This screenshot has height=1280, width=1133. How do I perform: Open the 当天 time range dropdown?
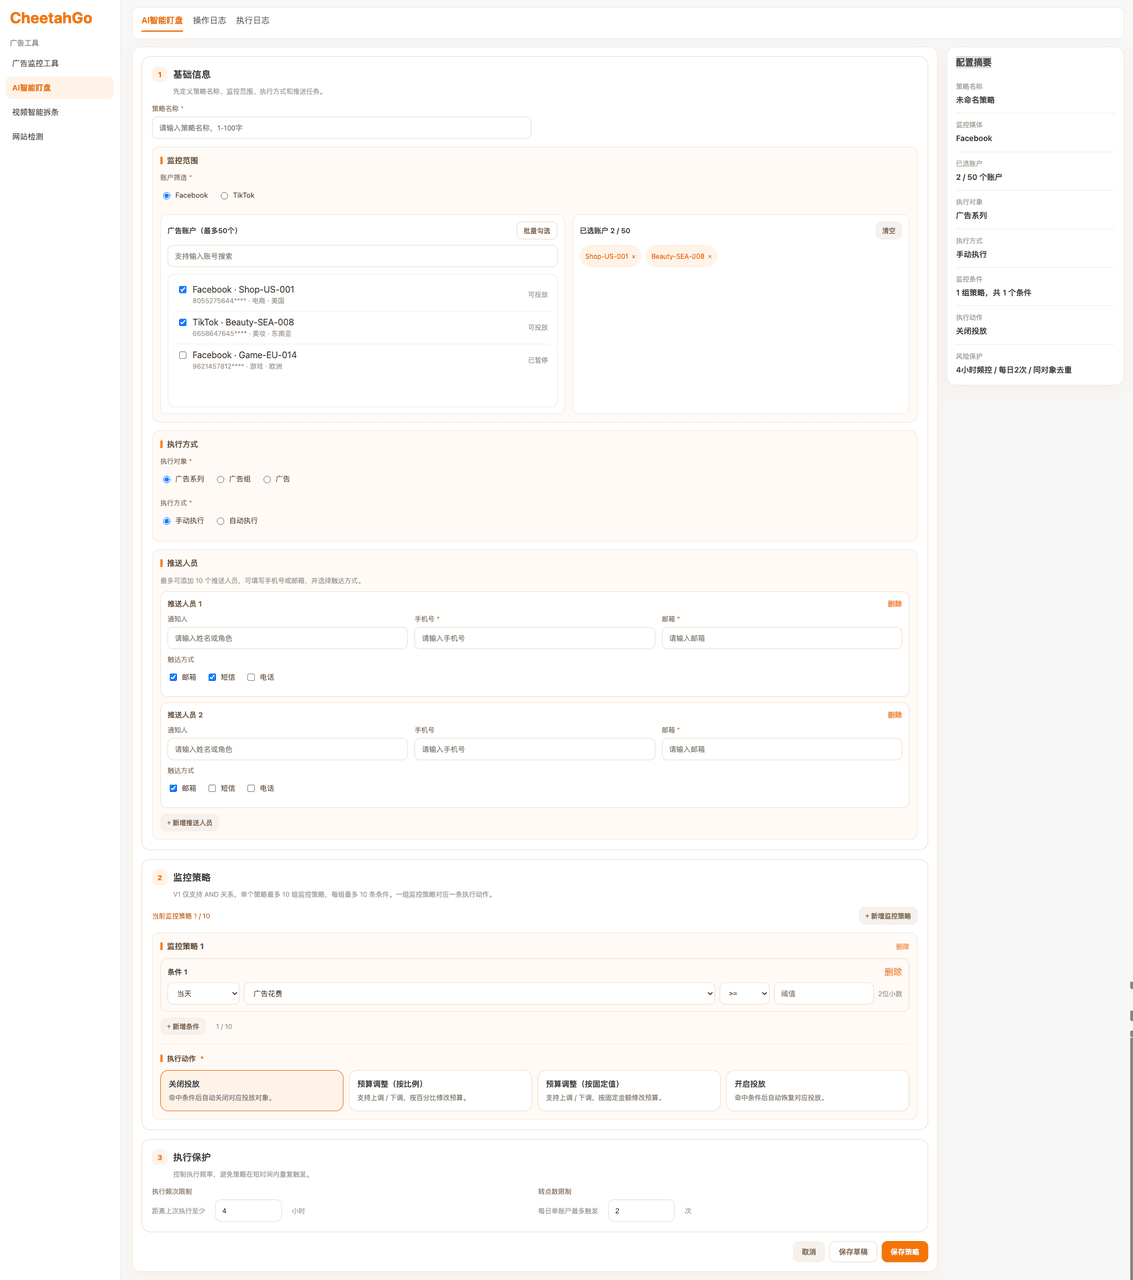pos(204,994)
